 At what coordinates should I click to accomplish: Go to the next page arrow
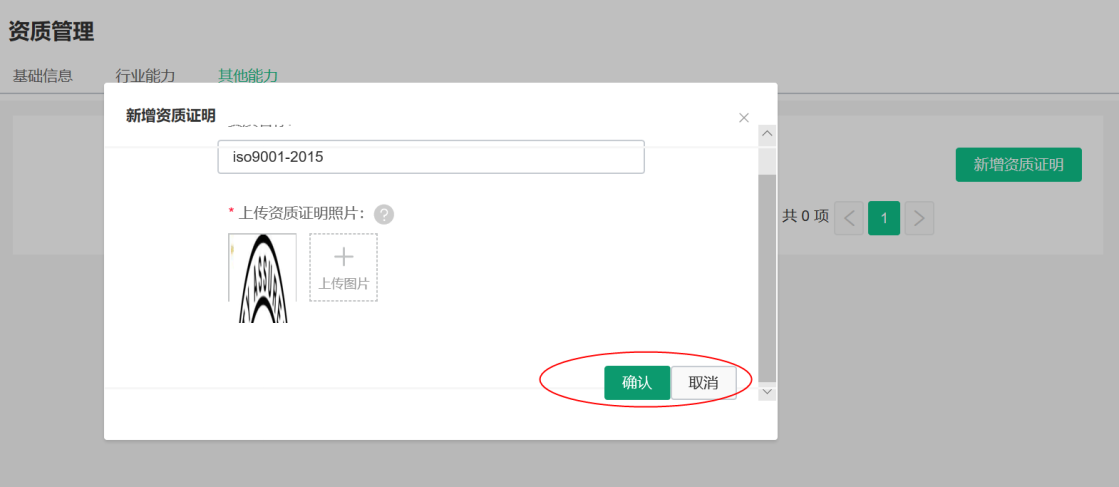(x=919, y=218)
